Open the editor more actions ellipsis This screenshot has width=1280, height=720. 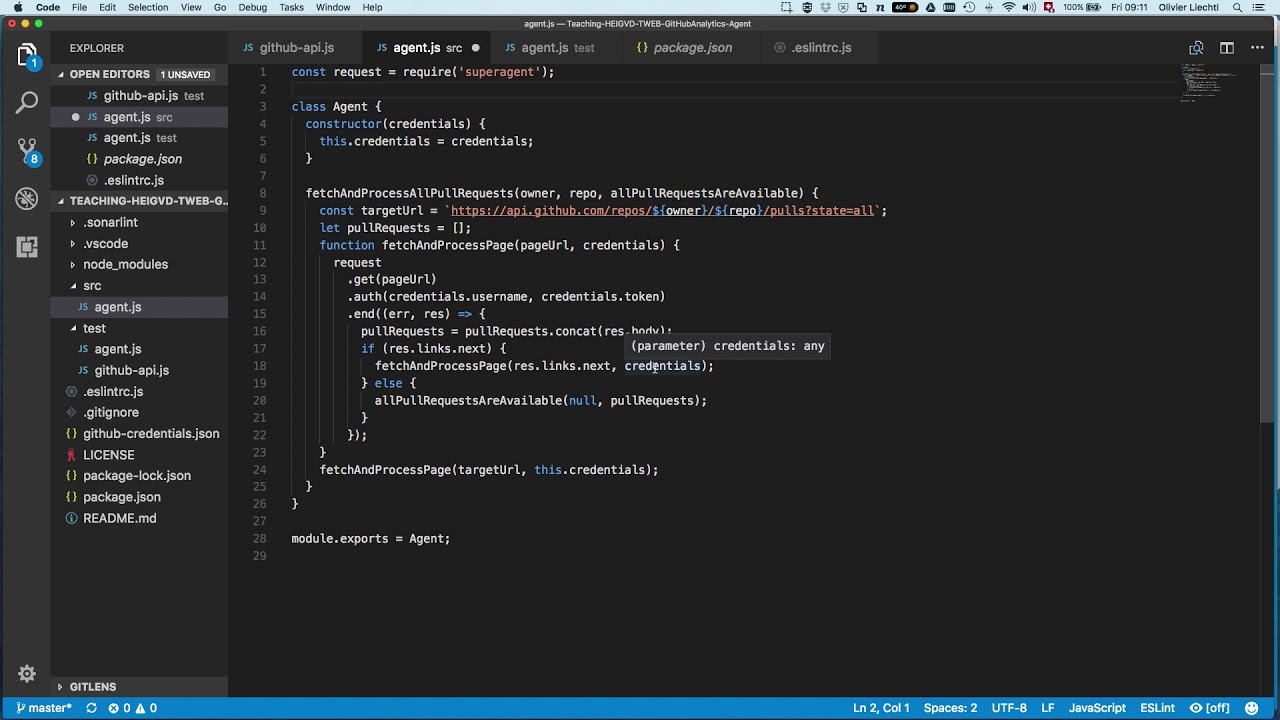coord(1257,48)
